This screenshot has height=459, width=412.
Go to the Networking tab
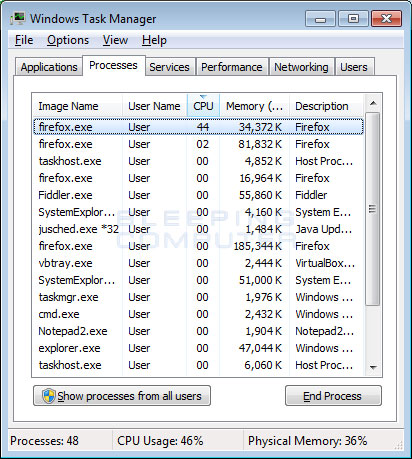[x=301, y=67]
